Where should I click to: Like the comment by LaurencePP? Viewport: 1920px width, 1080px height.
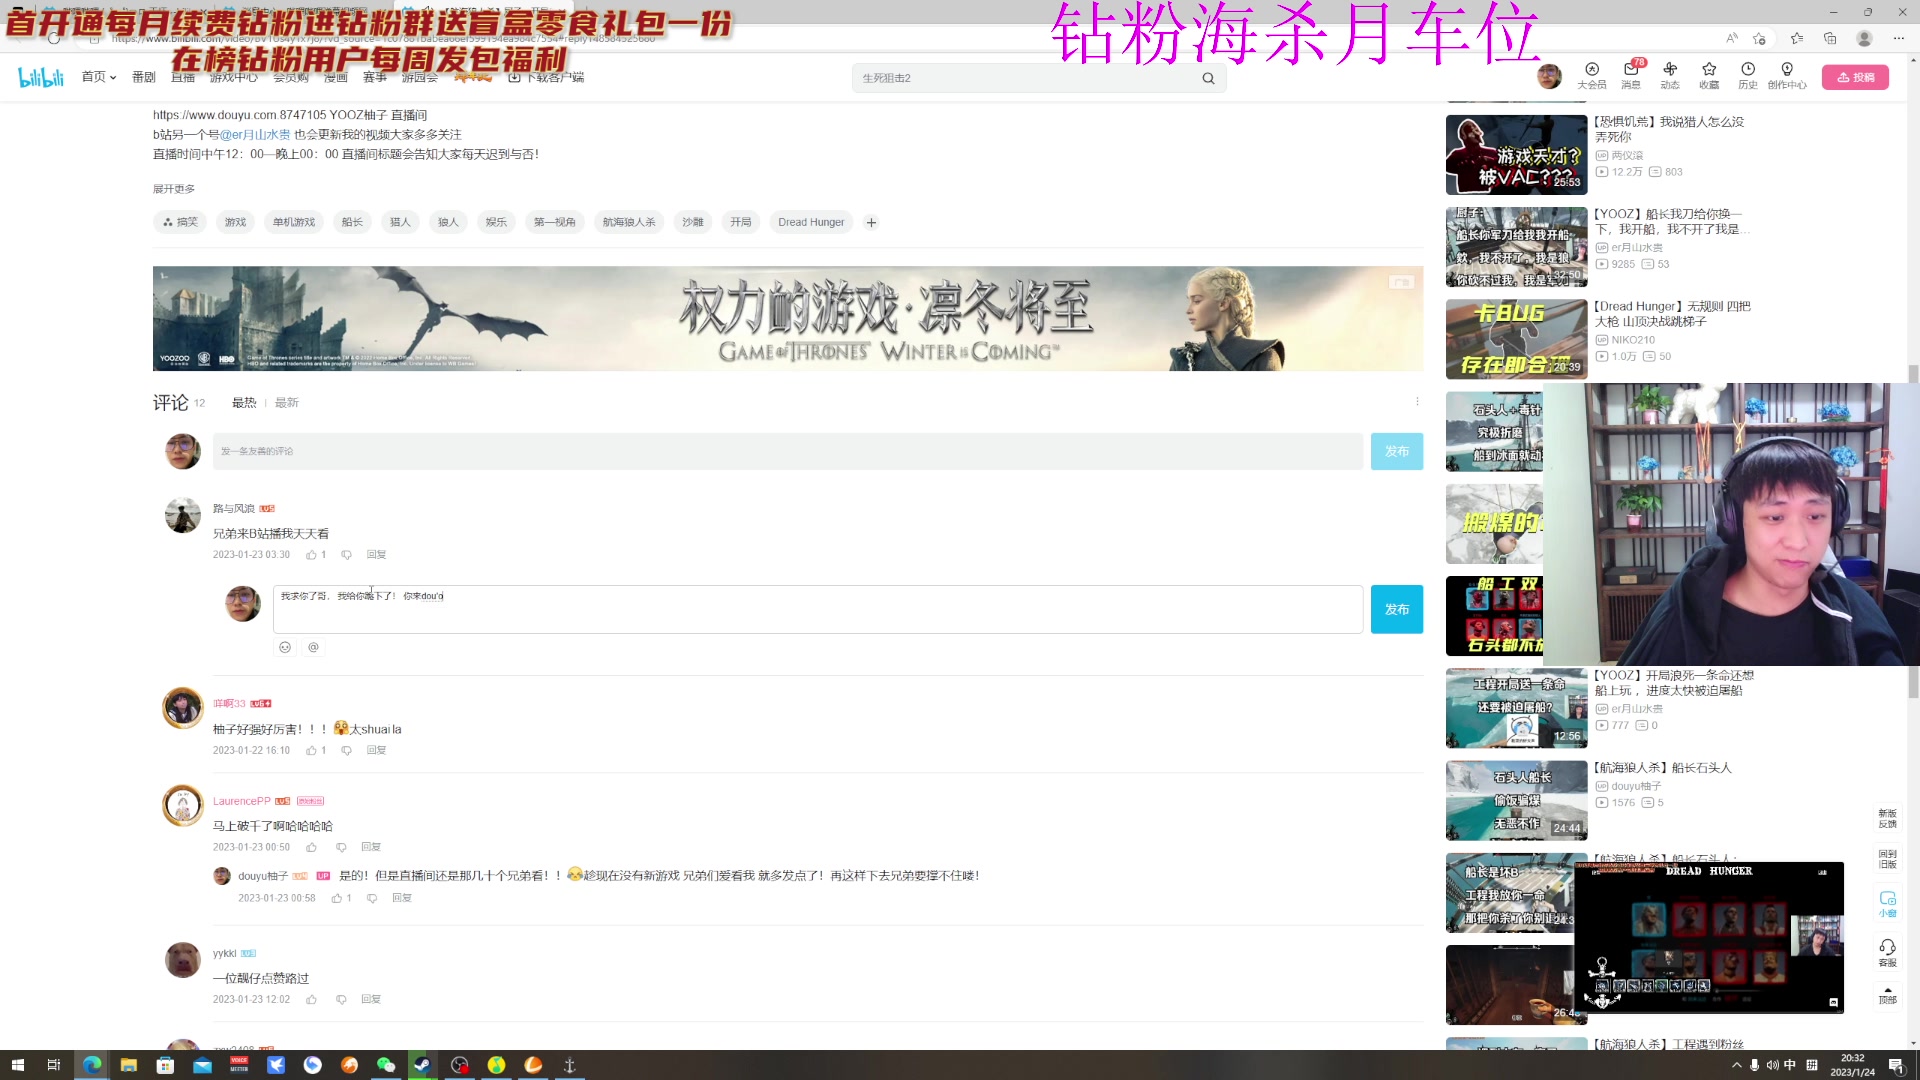click(x=311, y=848)
